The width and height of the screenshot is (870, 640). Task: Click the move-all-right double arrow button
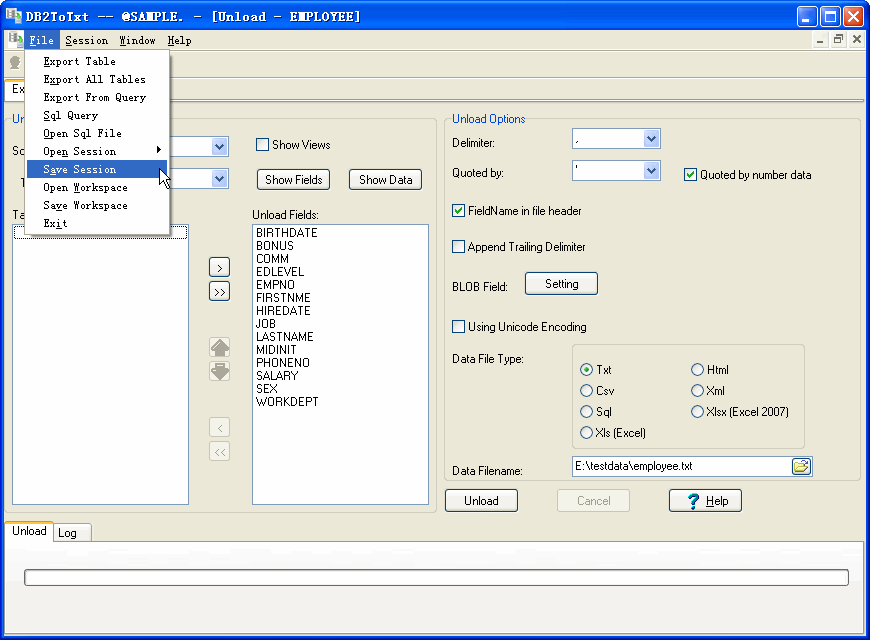220,291
